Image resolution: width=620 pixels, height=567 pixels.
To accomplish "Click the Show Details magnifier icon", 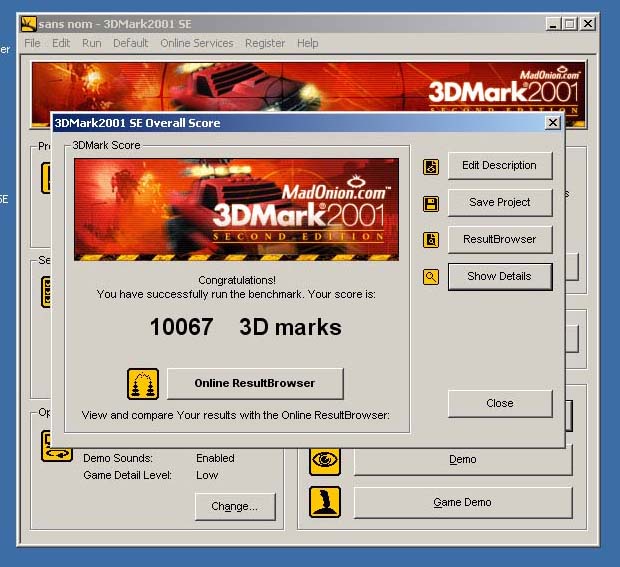I will click(431, 277).
